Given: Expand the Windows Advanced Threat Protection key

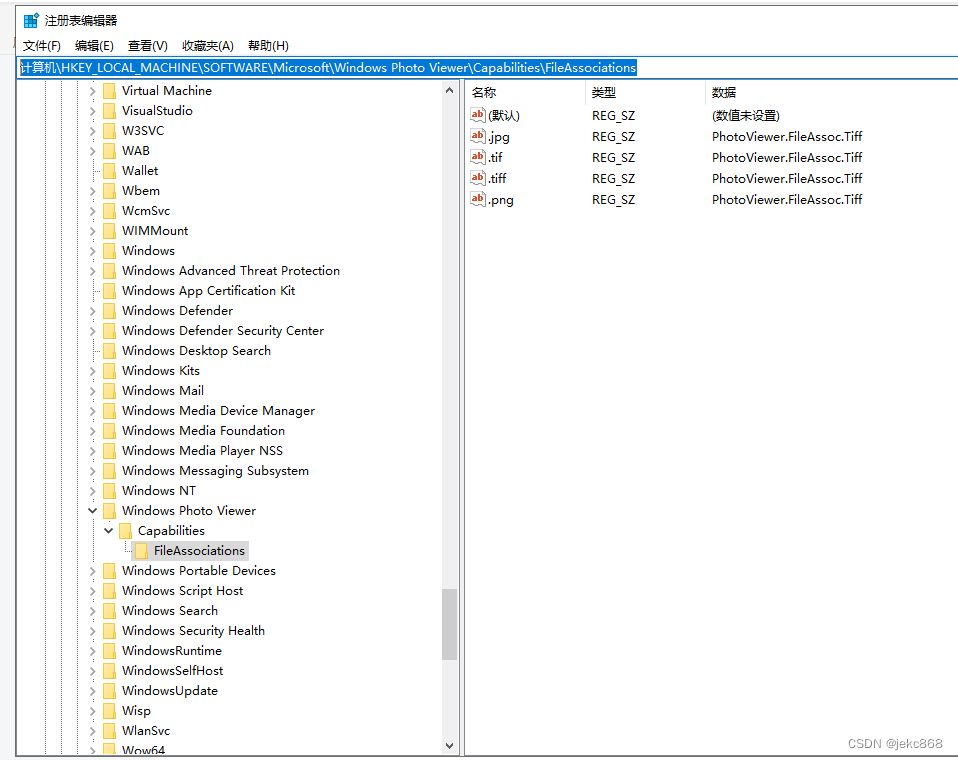Looking at the screenshot, I should (x=92, y=271).
